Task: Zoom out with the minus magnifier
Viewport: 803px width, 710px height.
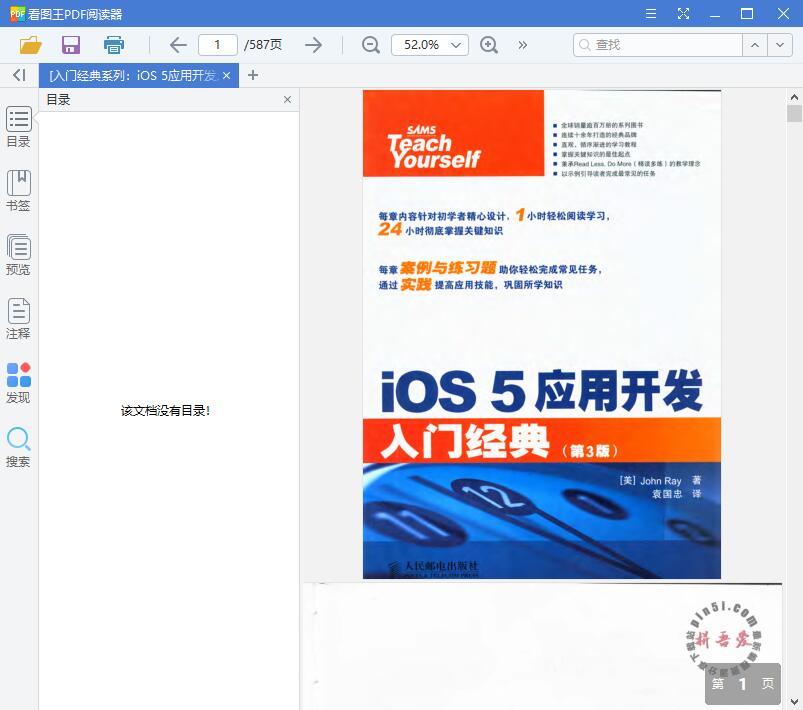Action: click(x=371, y=45)
